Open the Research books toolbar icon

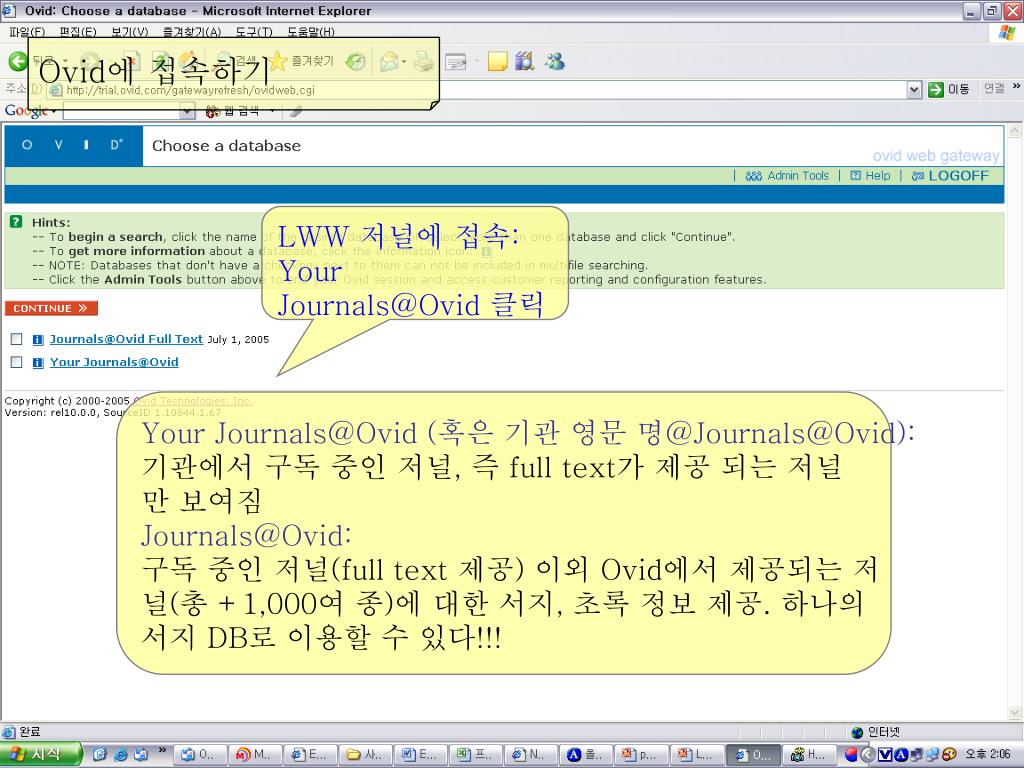pos(524,61)
